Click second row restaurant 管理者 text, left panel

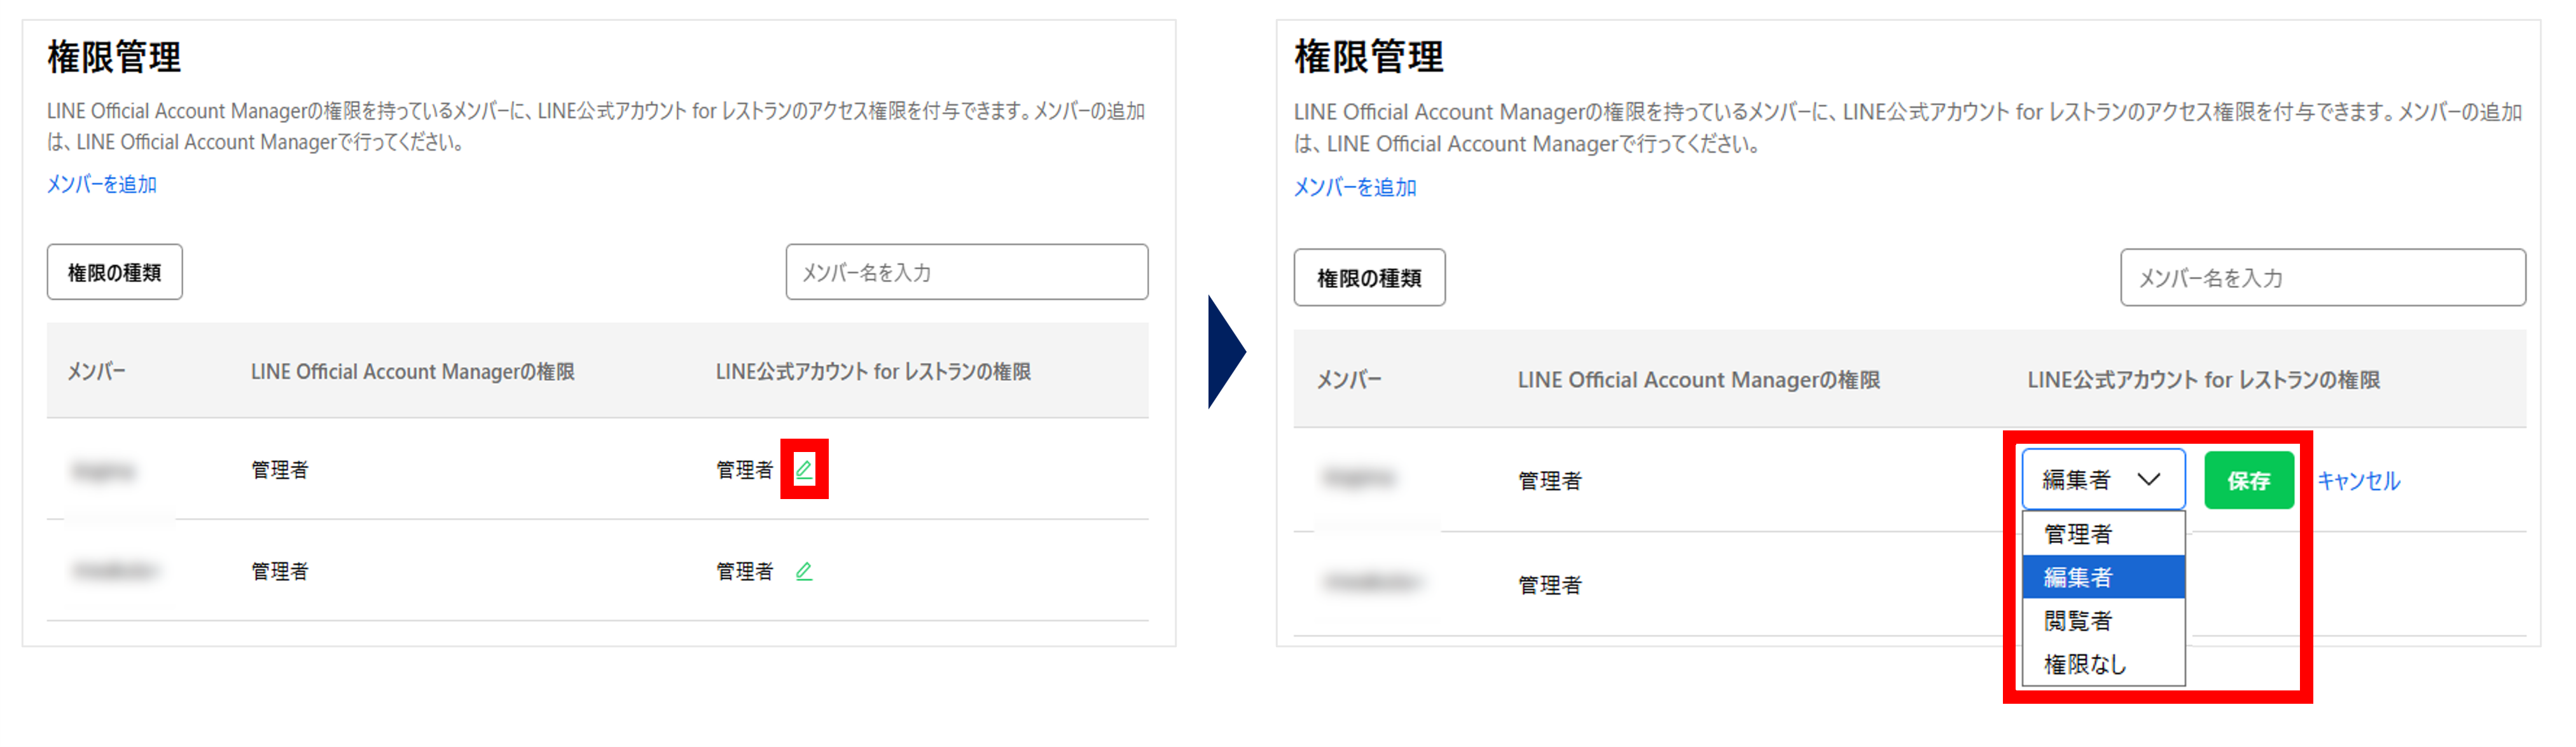tap(745, 571)
